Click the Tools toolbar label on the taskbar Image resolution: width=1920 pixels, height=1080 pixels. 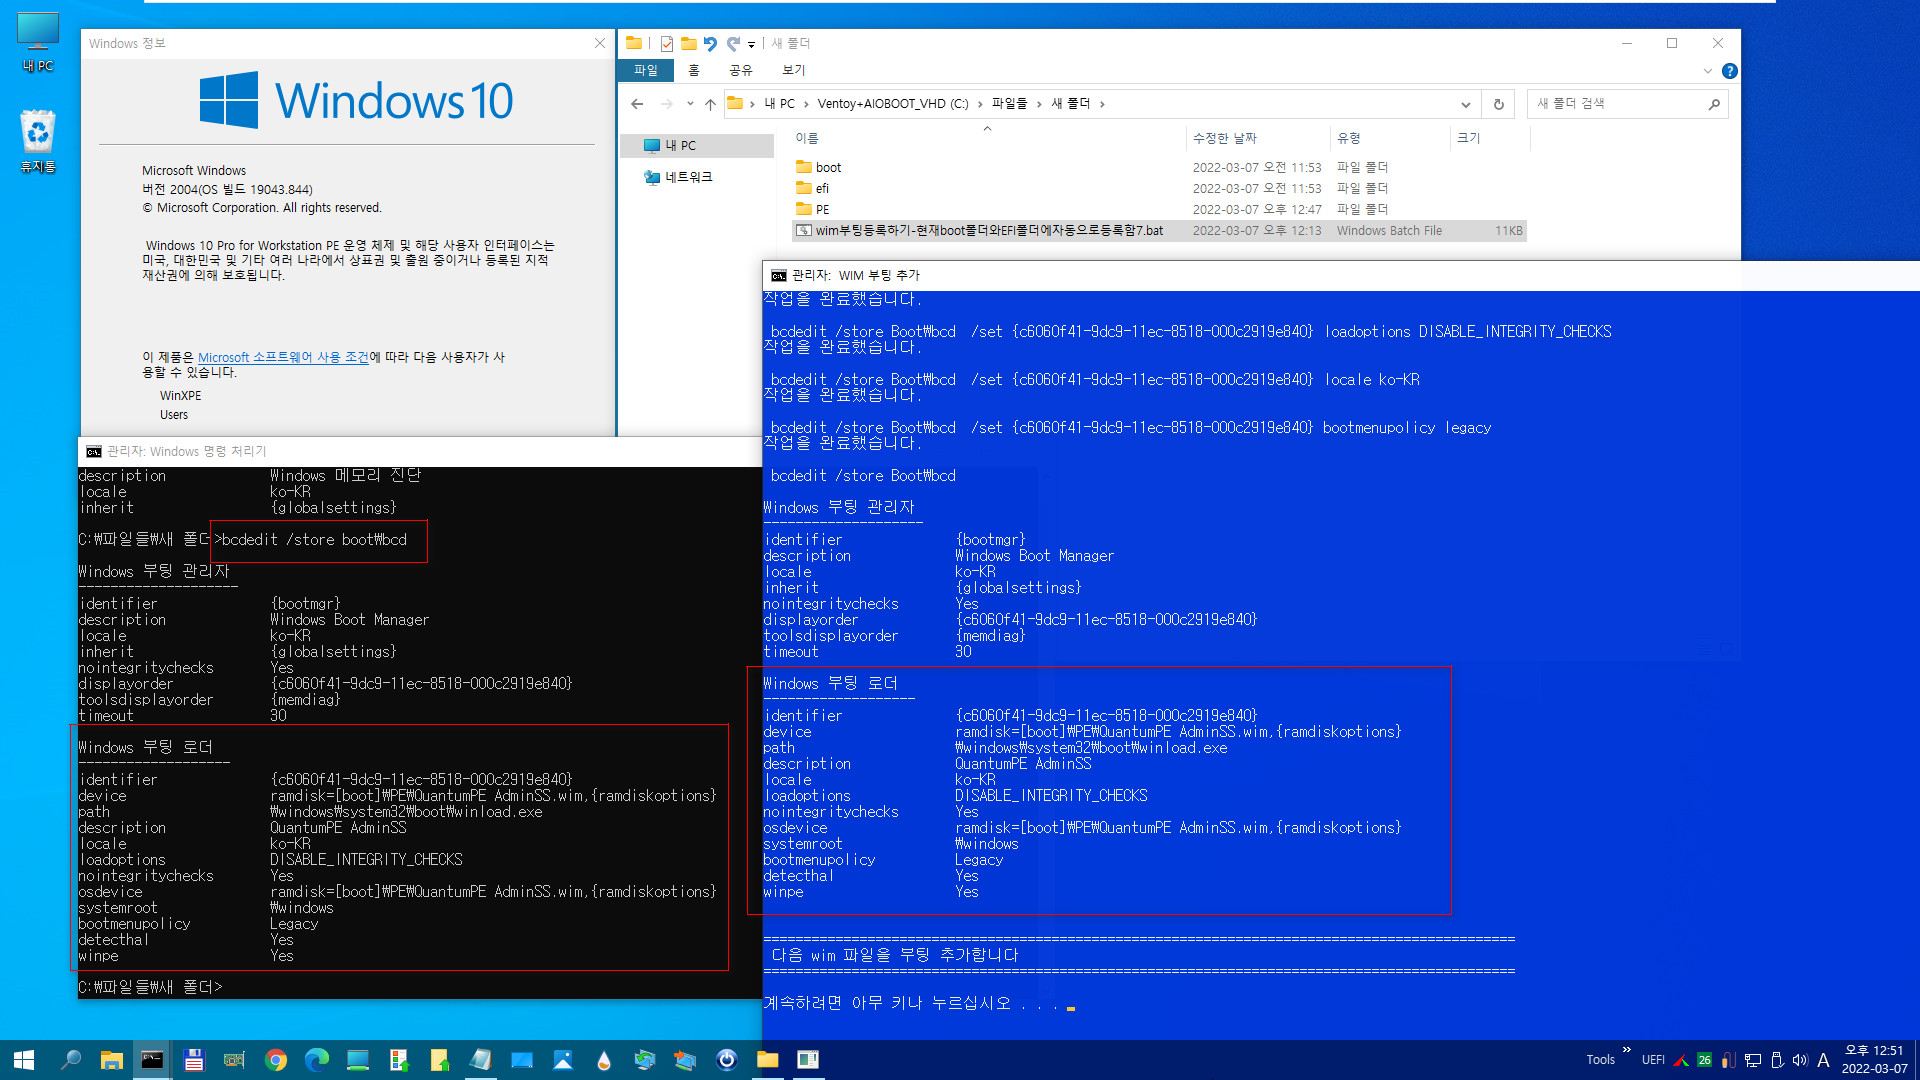click(1600, 1060)
